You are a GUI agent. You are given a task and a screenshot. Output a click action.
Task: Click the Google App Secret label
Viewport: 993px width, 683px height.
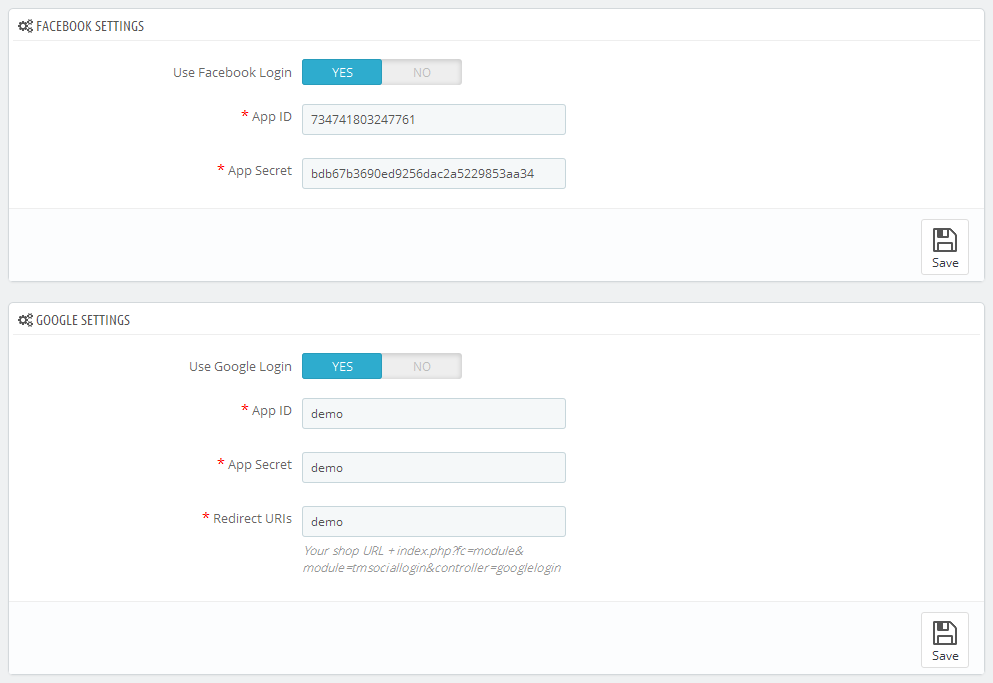[260, 465]
